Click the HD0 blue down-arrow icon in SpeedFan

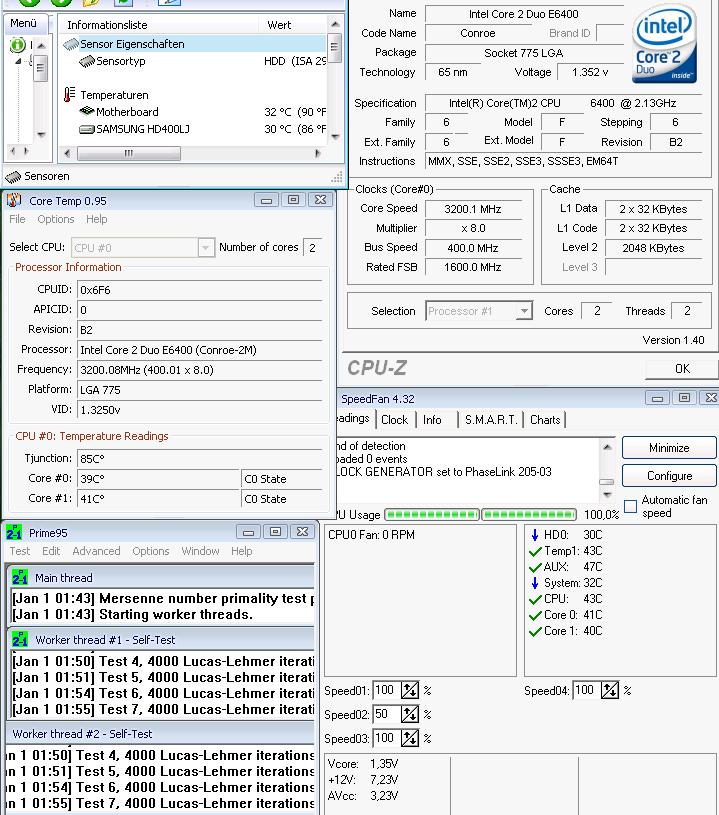click(x=534, y=534)
